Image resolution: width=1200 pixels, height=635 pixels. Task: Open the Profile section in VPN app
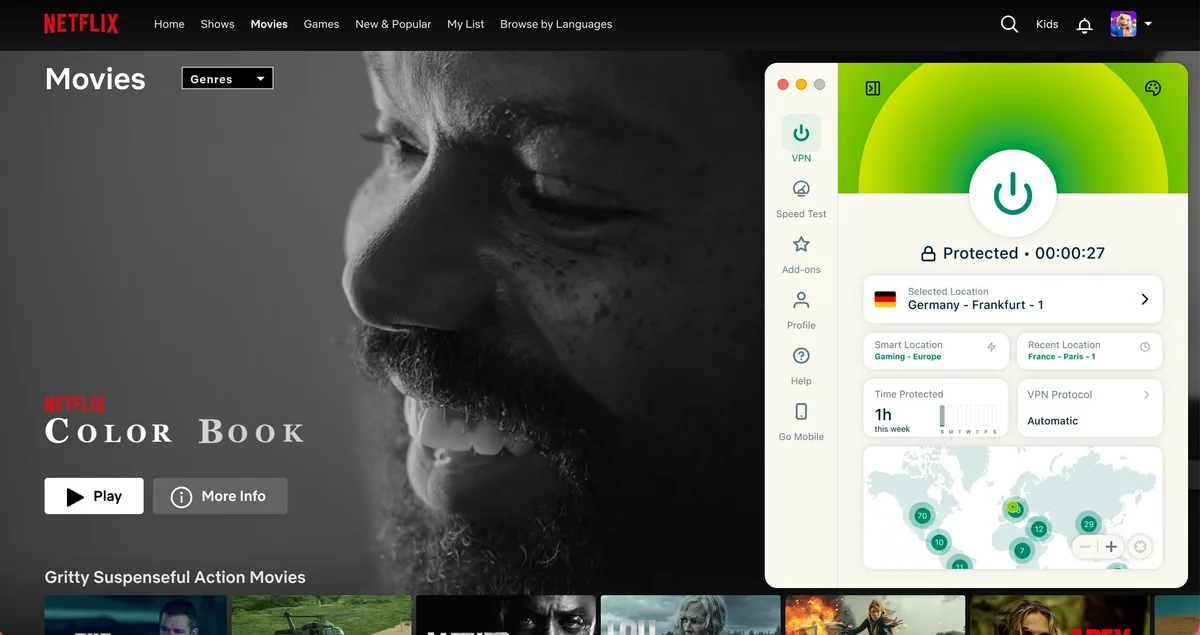click(801, 309)
